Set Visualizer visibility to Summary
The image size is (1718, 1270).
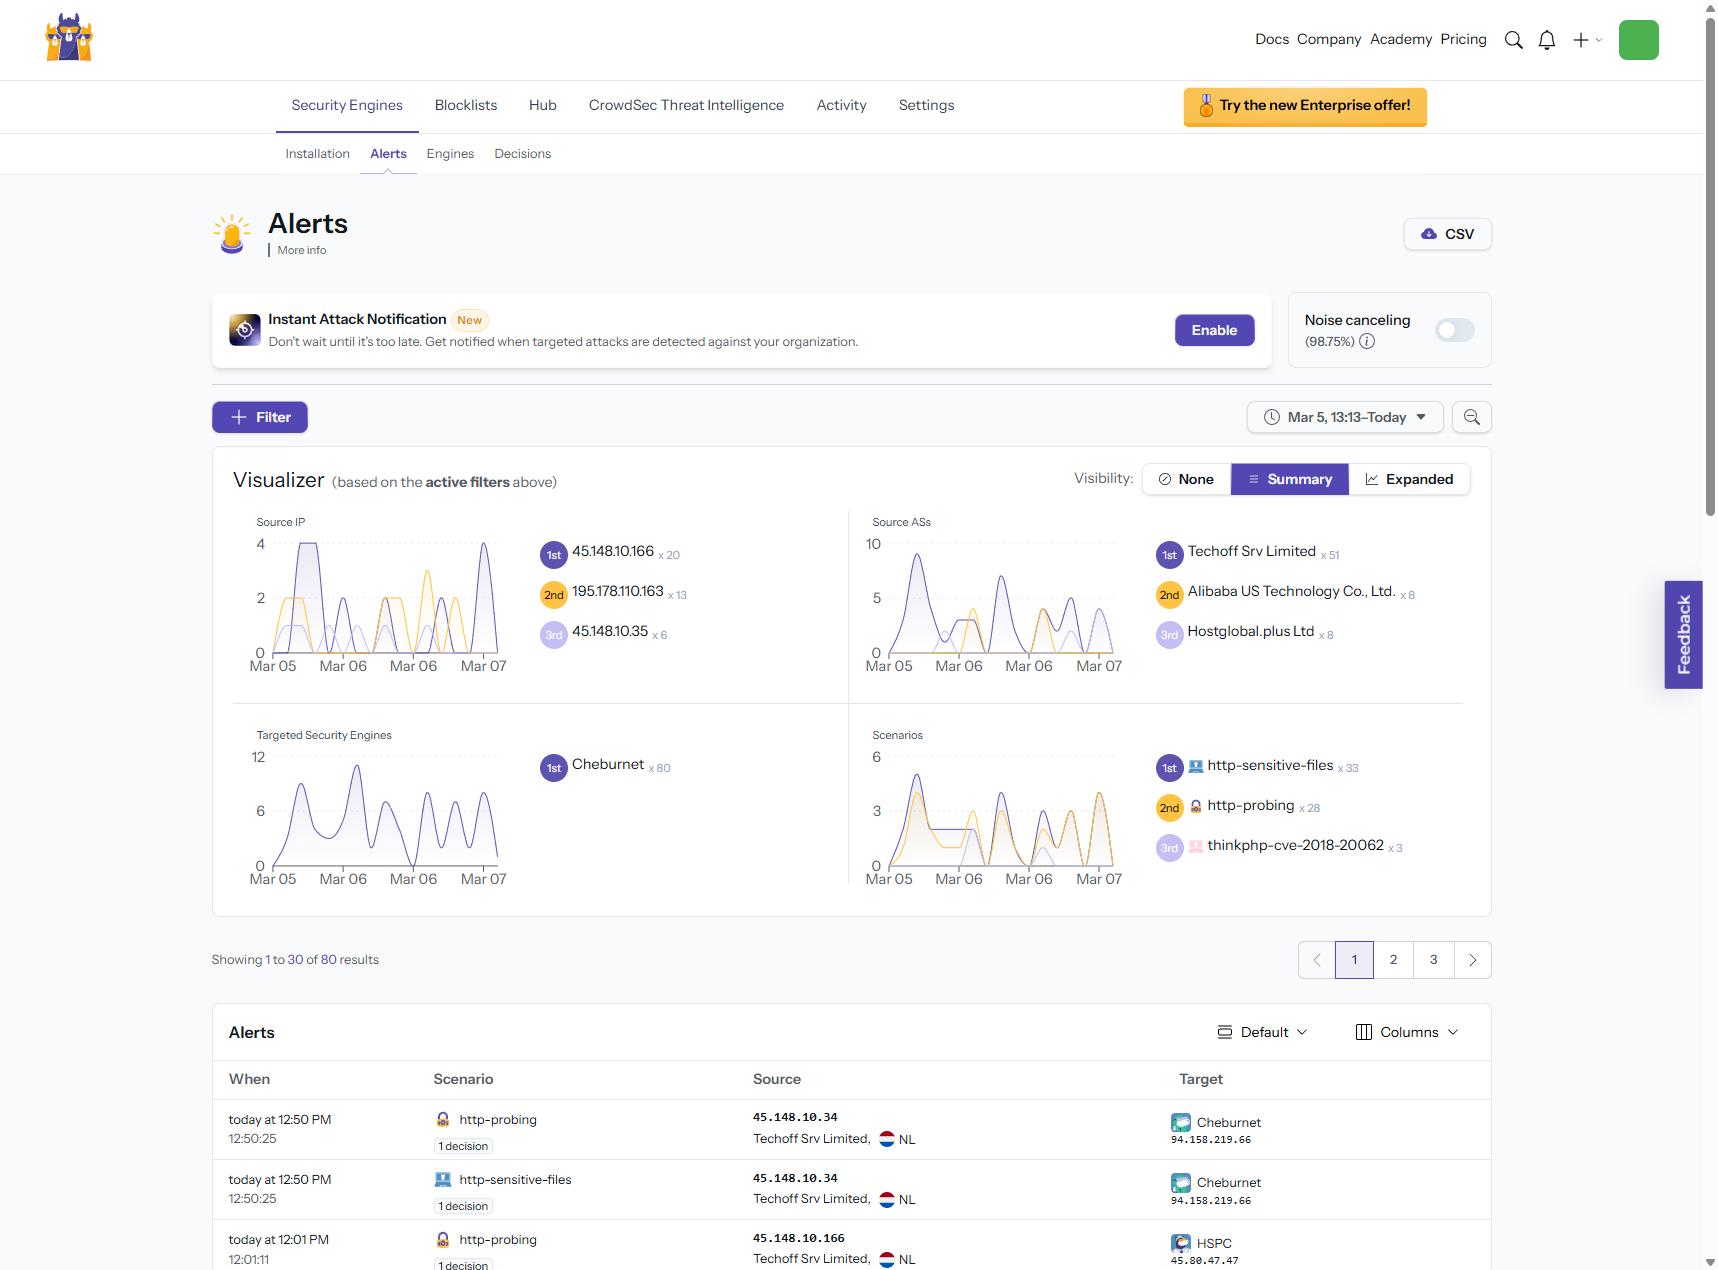[x=1290, y=479]
